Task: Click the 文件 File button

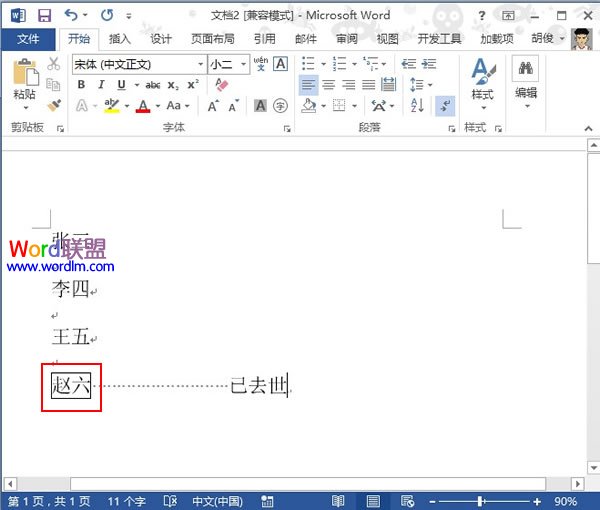Action: (28, 39)
